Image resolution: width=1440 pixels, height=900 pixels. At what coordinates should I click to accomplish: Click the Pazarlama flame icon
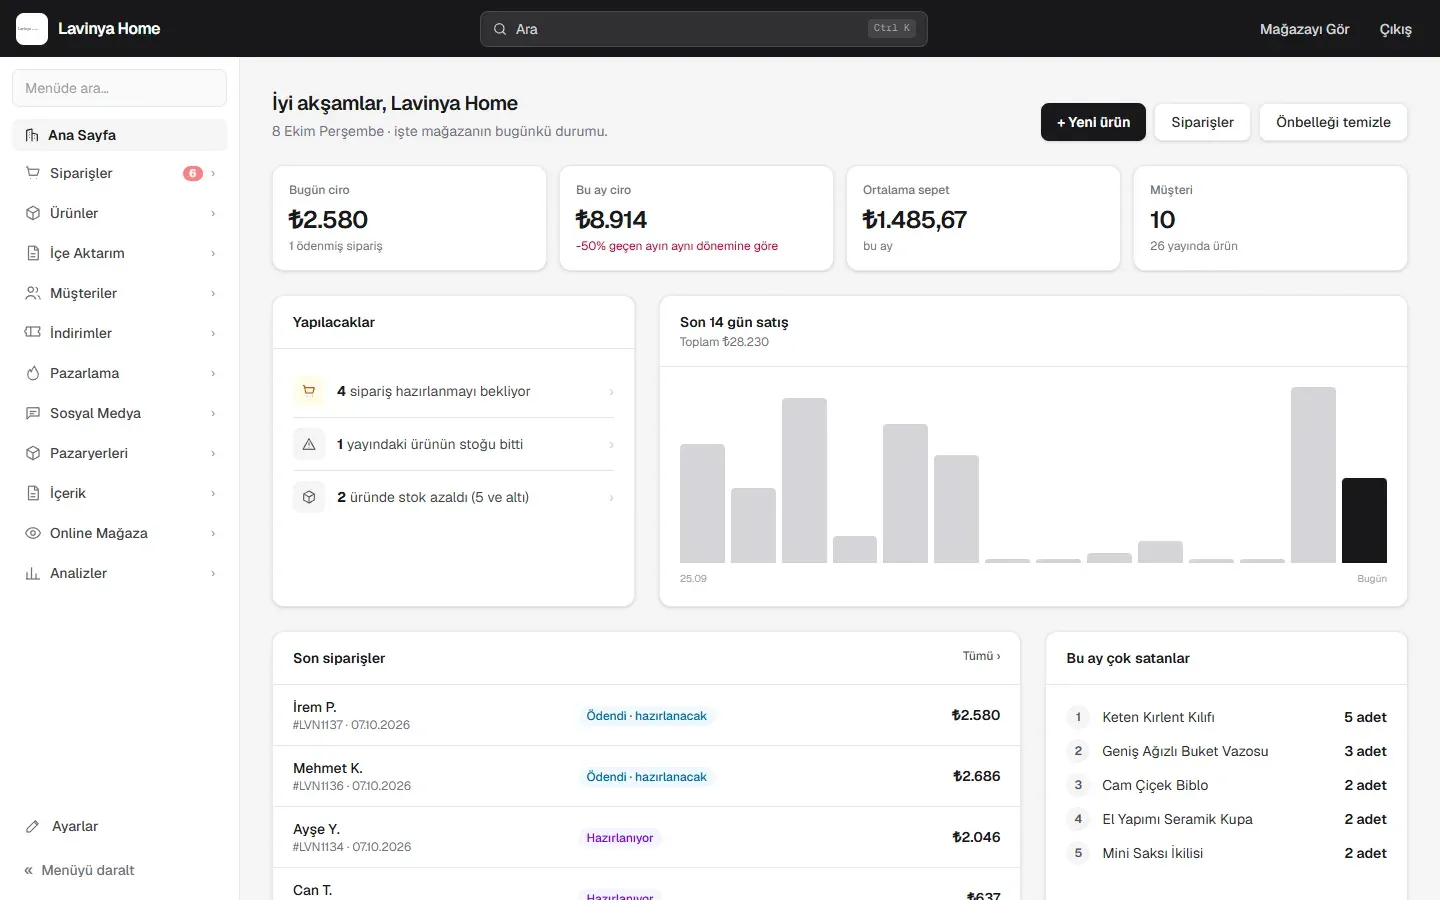[x=32, y=373]
